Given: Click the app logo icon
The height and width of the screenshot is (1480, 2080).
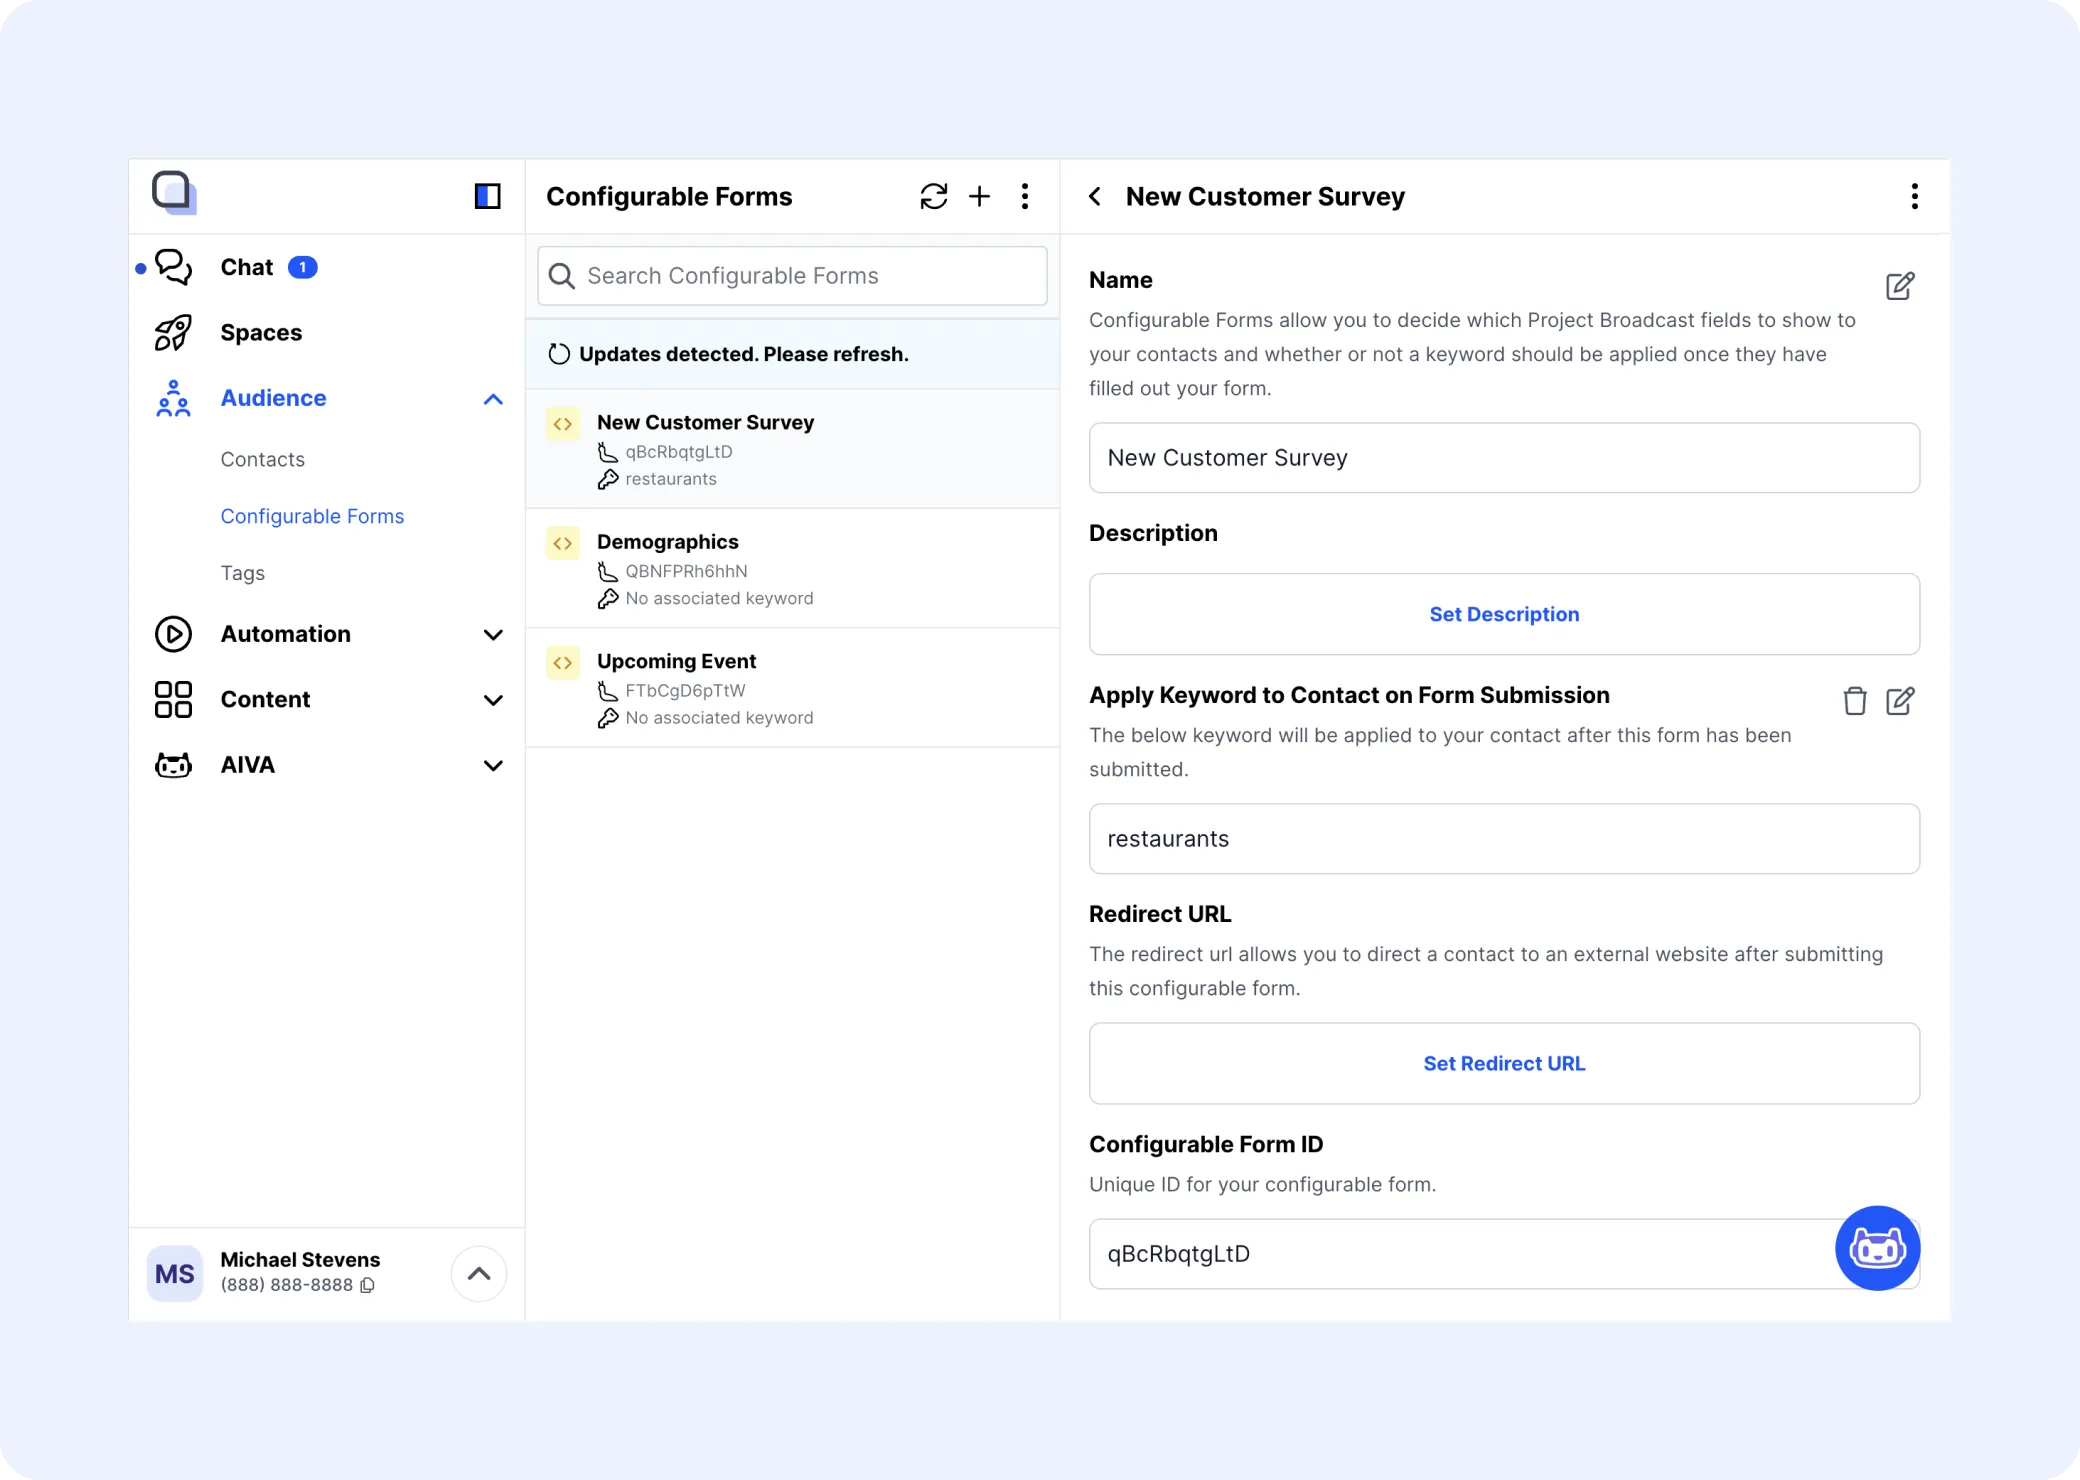Looking at the screenshot, I should [x=173, y=192].
